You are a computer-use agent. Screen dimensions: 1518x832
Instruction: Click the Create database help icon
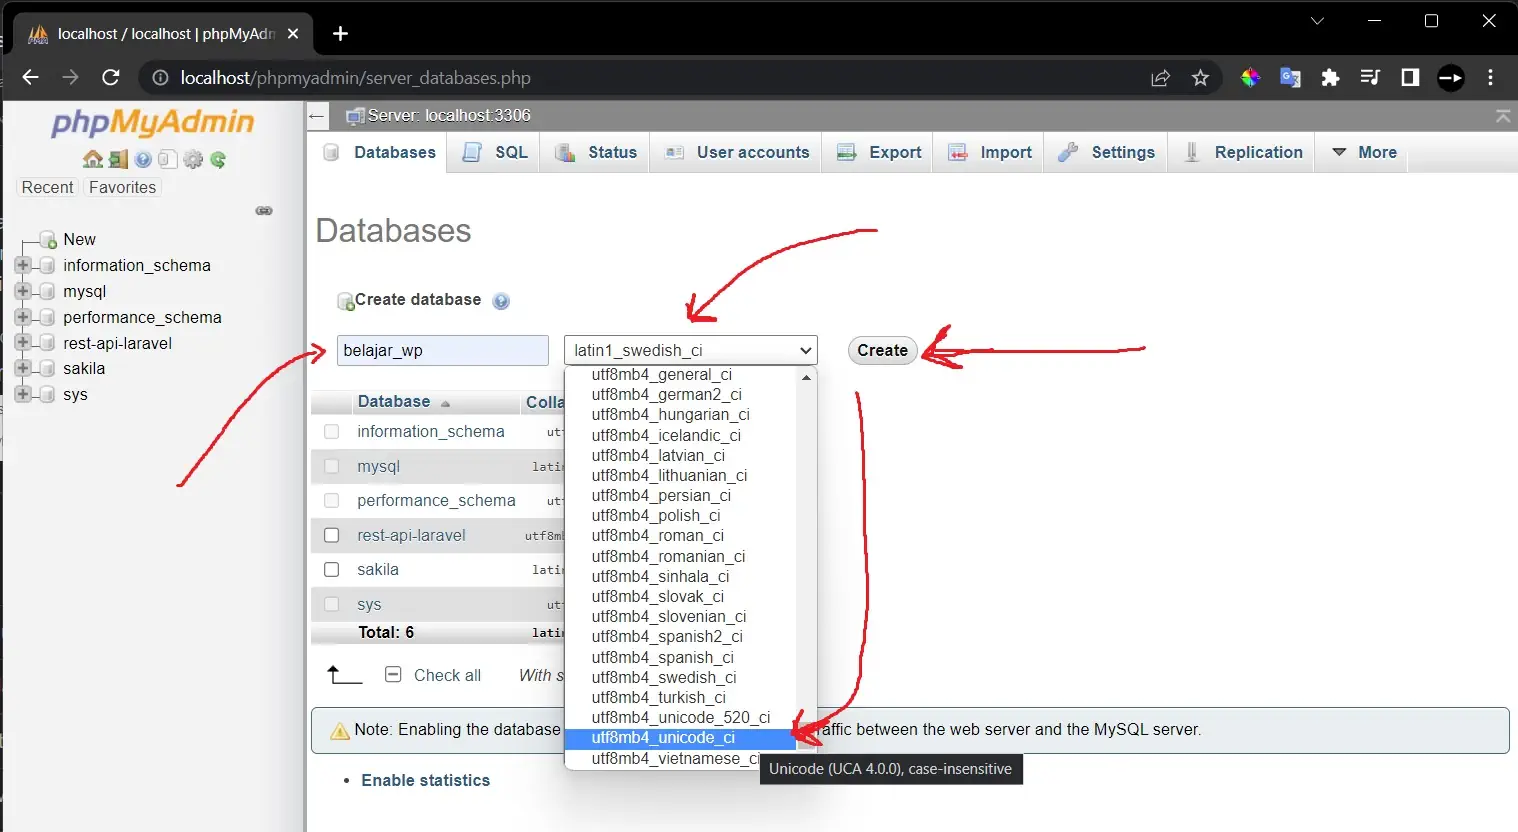pos(502,301)
